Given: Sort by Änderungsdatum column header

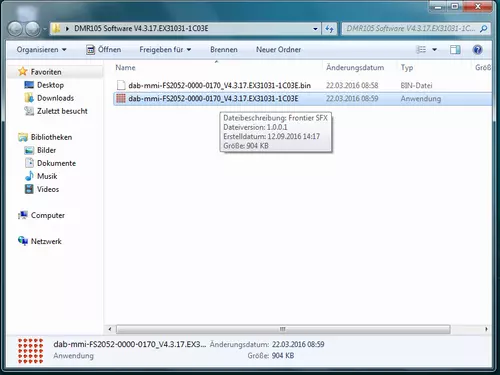Looking at the screenshot, I should click(x=355, y=68).
